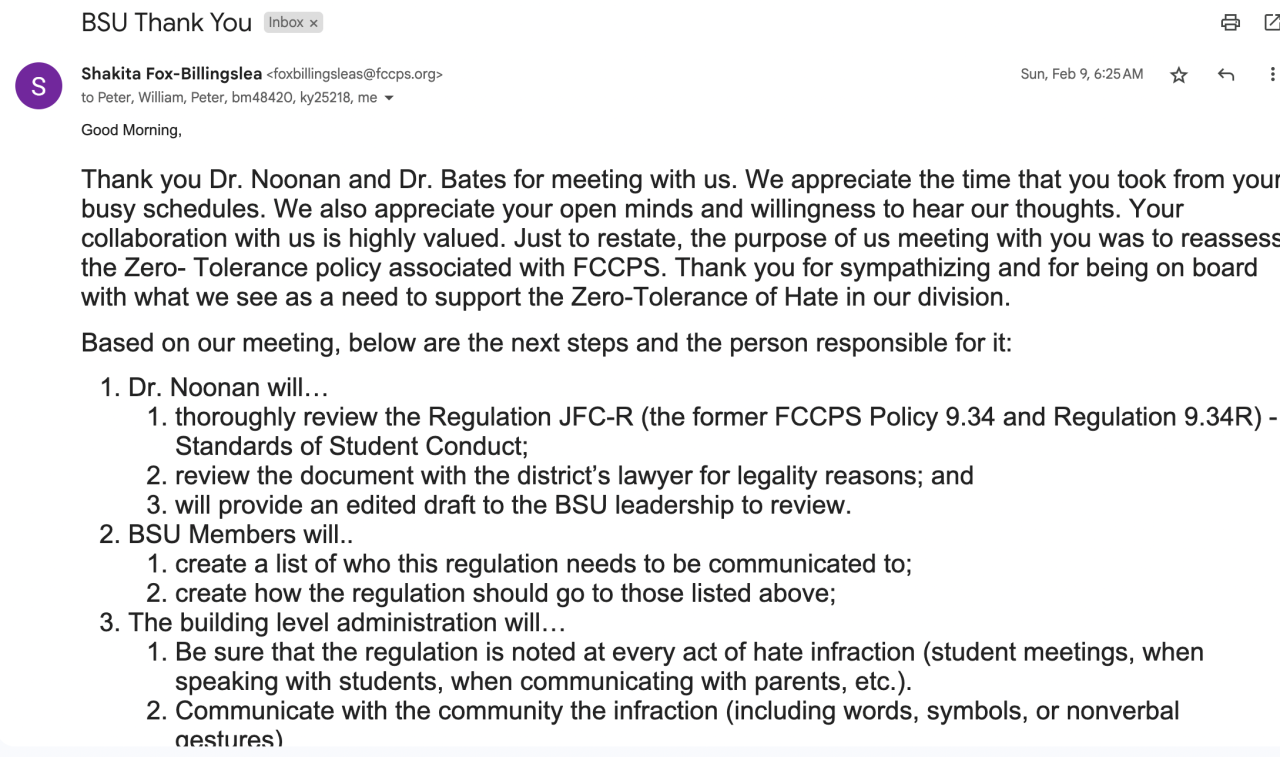Click 'The building level administration will…' item

[x=346, y=622]
